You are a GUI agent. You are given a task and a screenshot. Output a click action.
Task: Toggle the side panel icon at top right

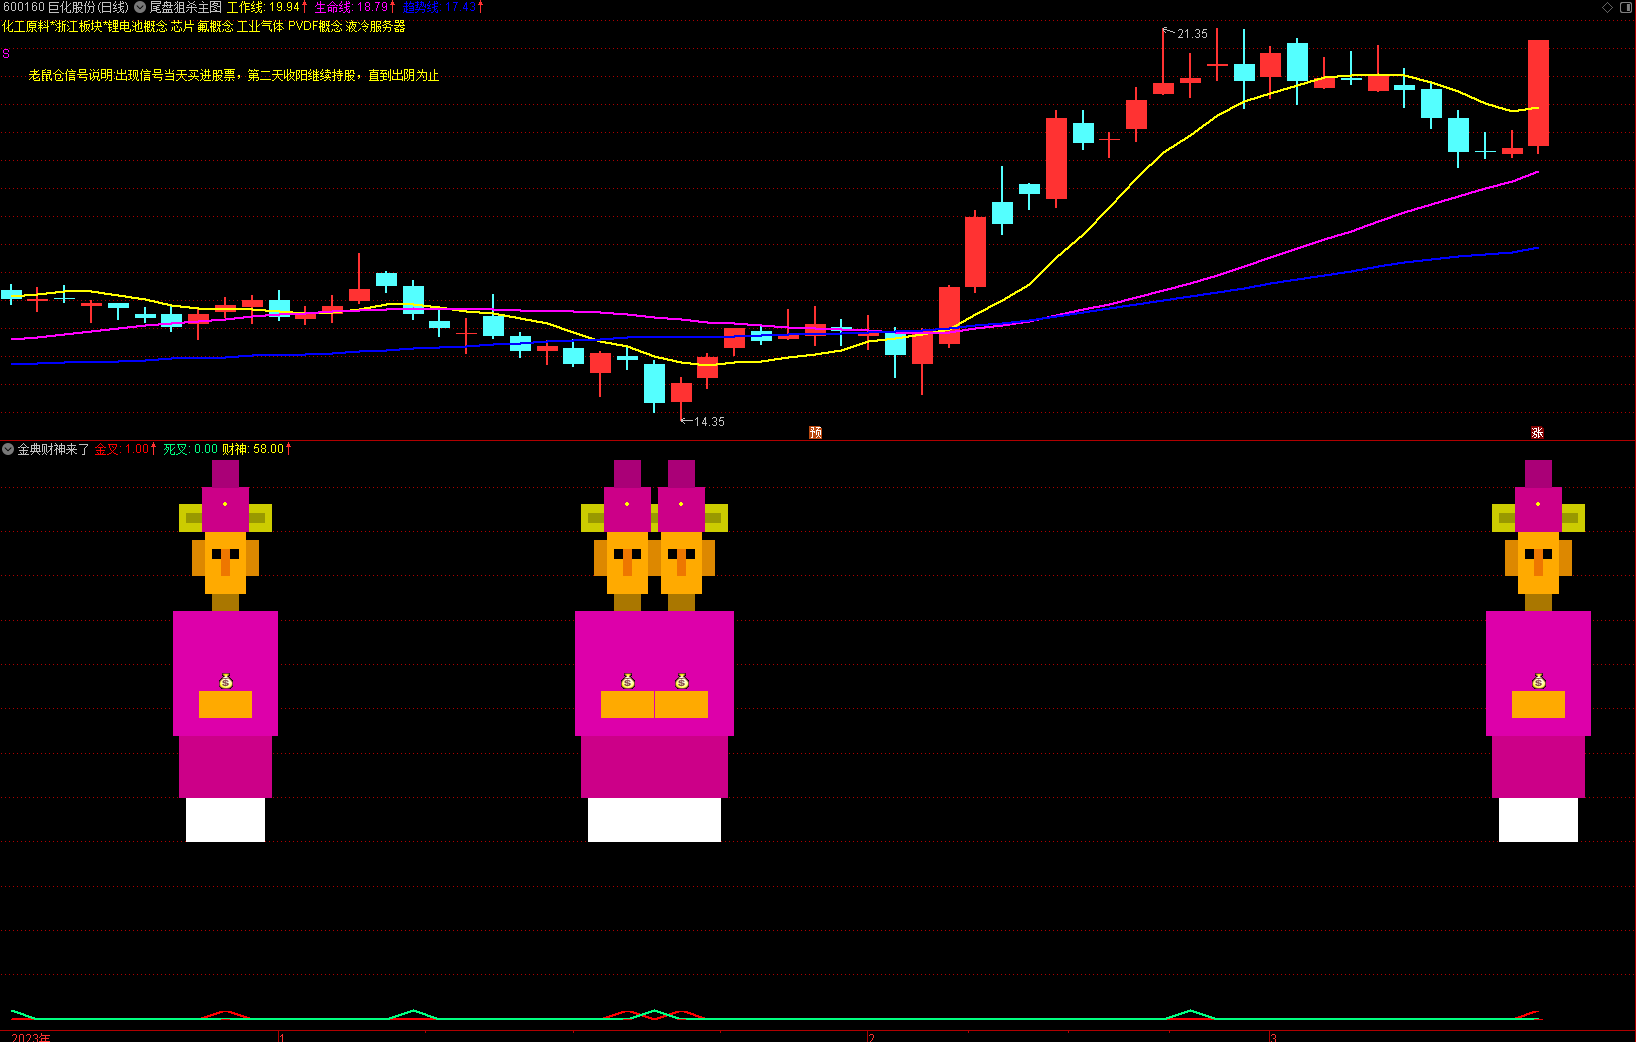click(x=1625, y=7)
